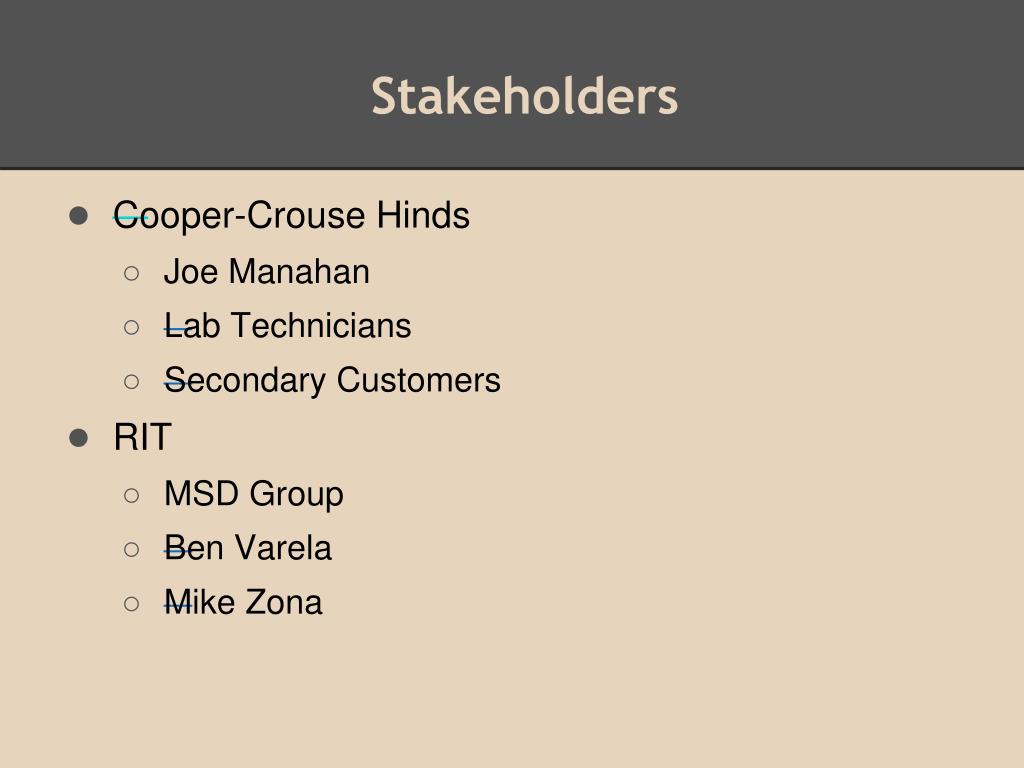Click the Mike Zona entry

pyautogui.click(x=243, y=602)
